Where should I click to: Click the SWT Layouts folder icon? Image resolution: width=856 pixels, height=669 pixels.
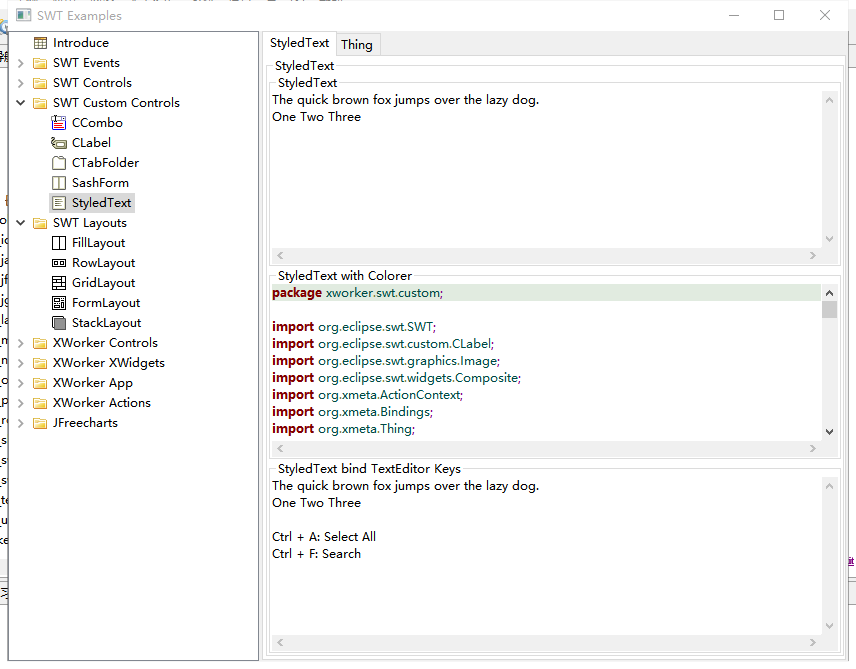click(x=40, y=223)
